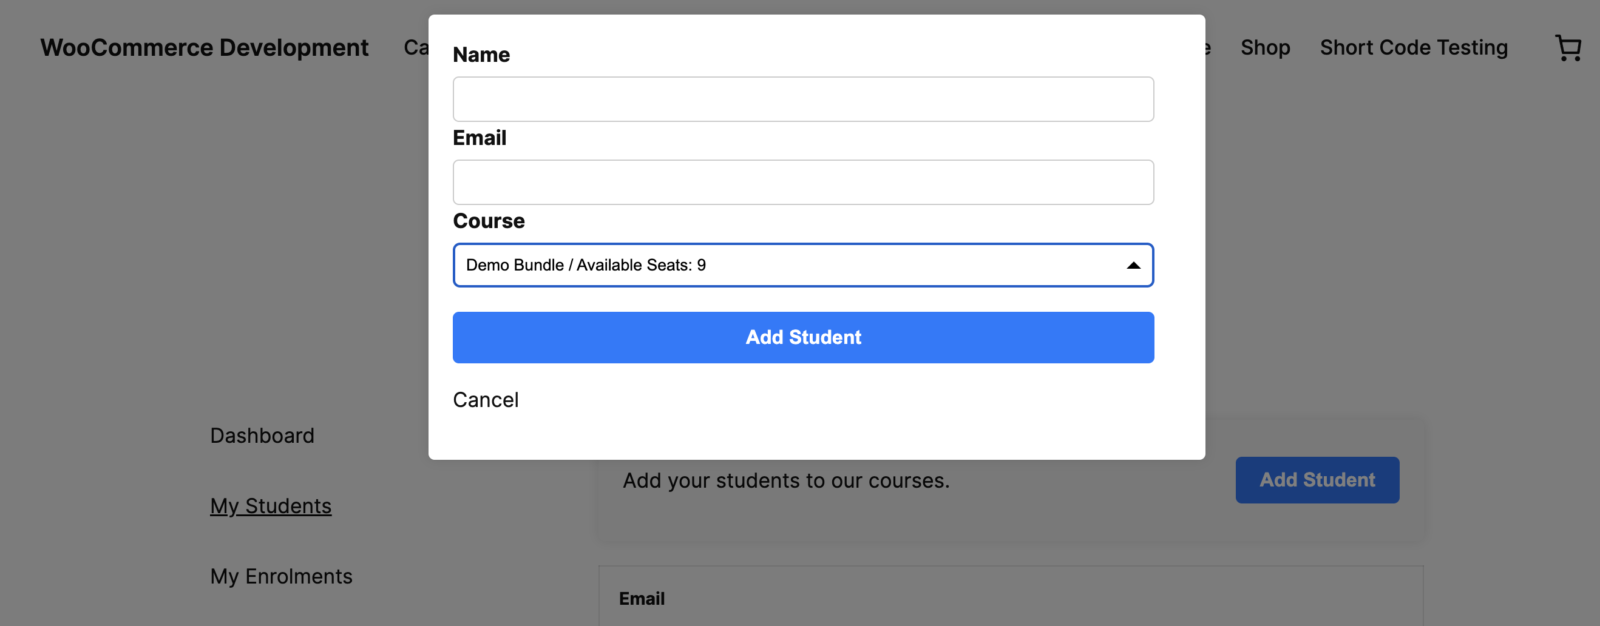This screenshot has width=1600, height=626.
Task: Click 'Add your students to our courses' text
Action: point(786,481)
